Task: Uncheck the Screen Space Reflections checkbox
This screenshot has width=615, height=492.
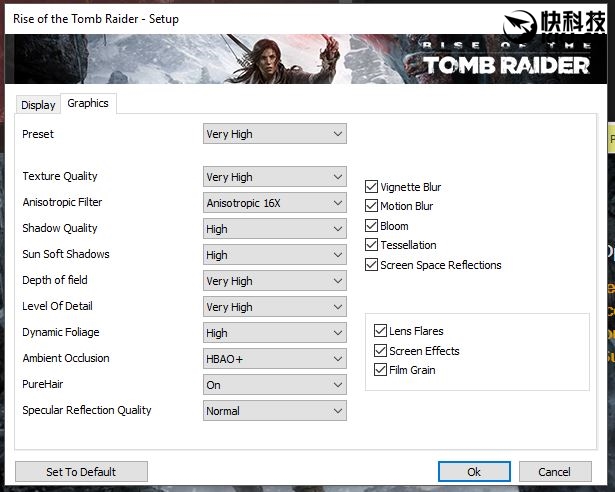Action: point(371,264)
